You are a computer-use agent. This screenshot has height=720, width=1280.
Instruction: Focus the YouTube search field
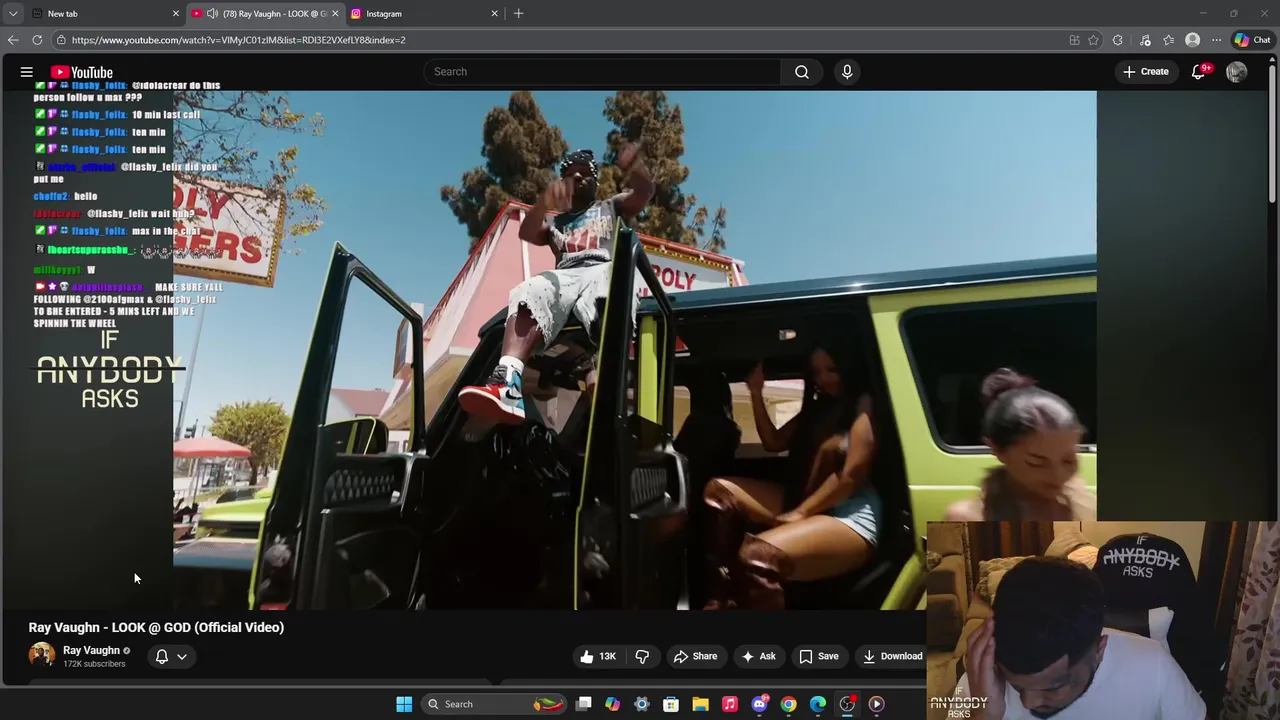[603, 72]
